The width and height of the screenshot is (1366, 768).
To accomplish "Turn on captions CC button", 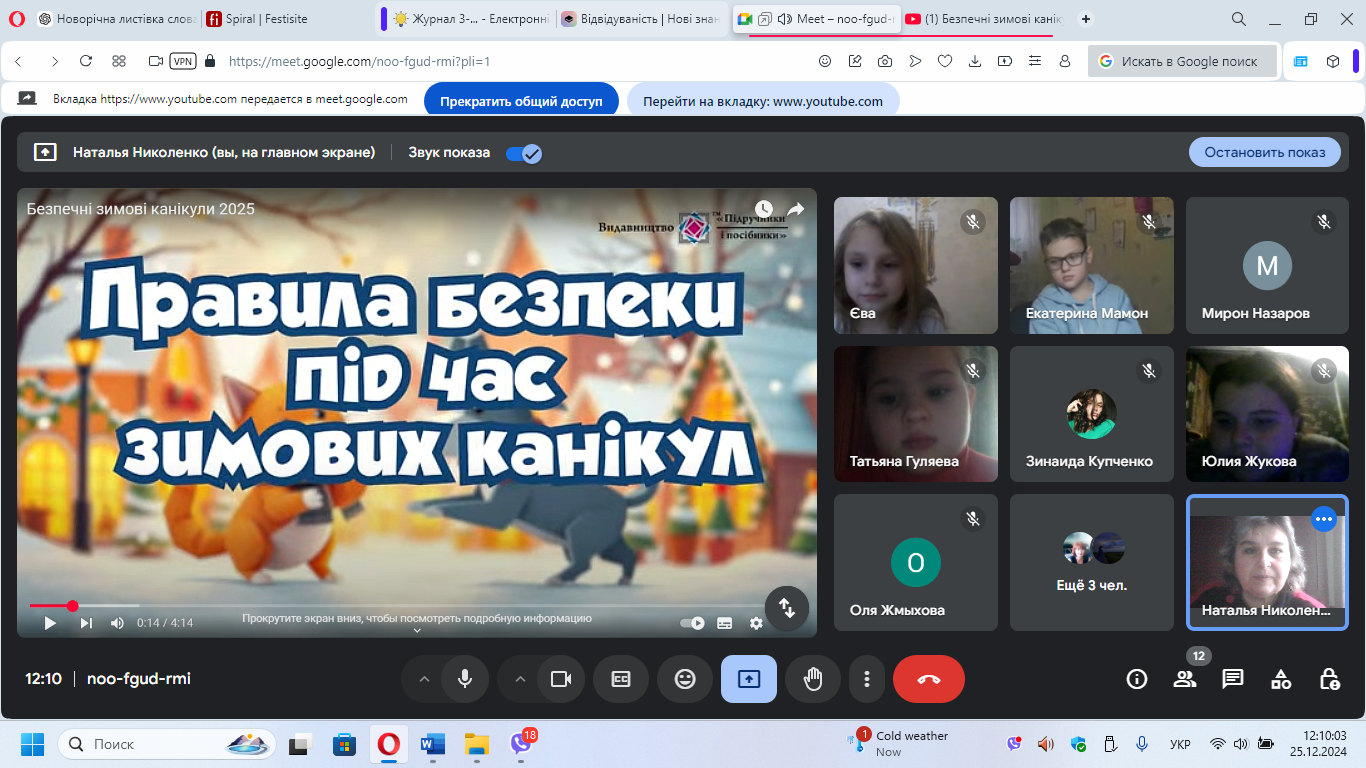I will 621,679.
